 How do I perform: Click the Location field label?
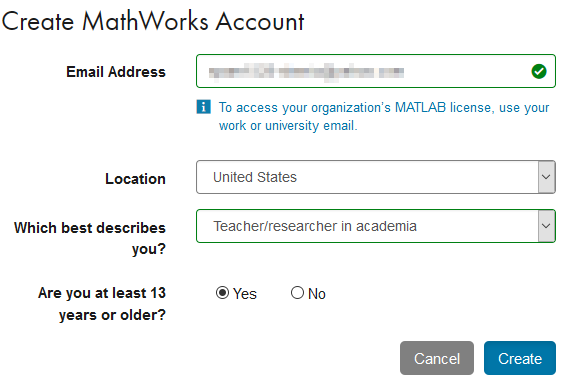[135, 179]
